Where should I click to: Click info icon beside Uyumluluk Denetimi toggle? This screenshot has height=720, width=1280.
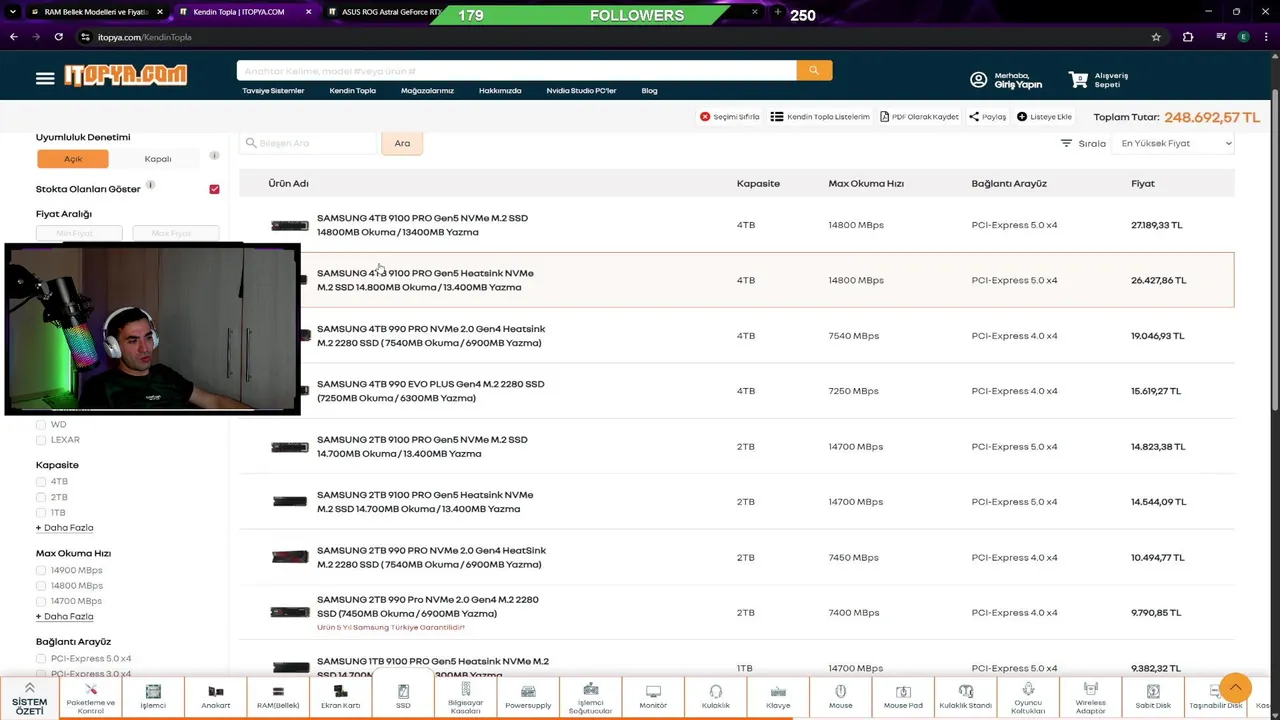[x=214, y=156]
